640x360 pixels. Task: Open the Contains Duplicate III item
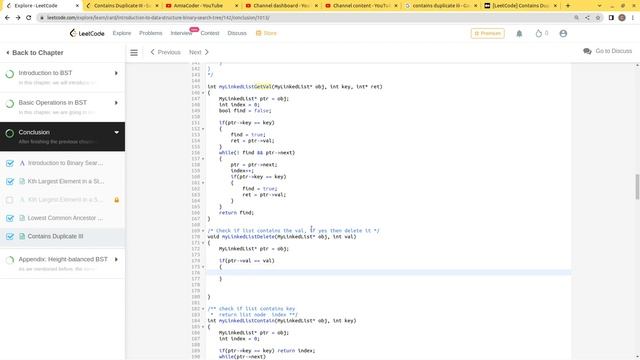[55, 236]
